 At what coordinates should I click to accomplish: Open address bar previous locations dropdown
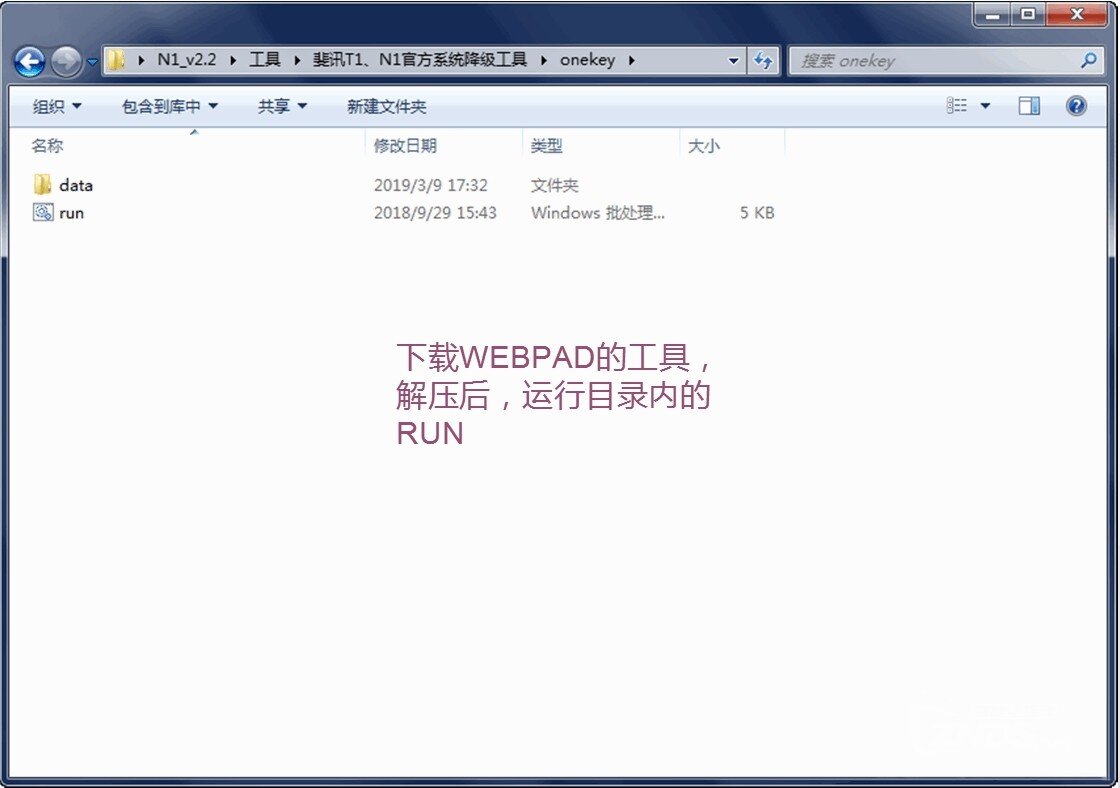(733, 61)
